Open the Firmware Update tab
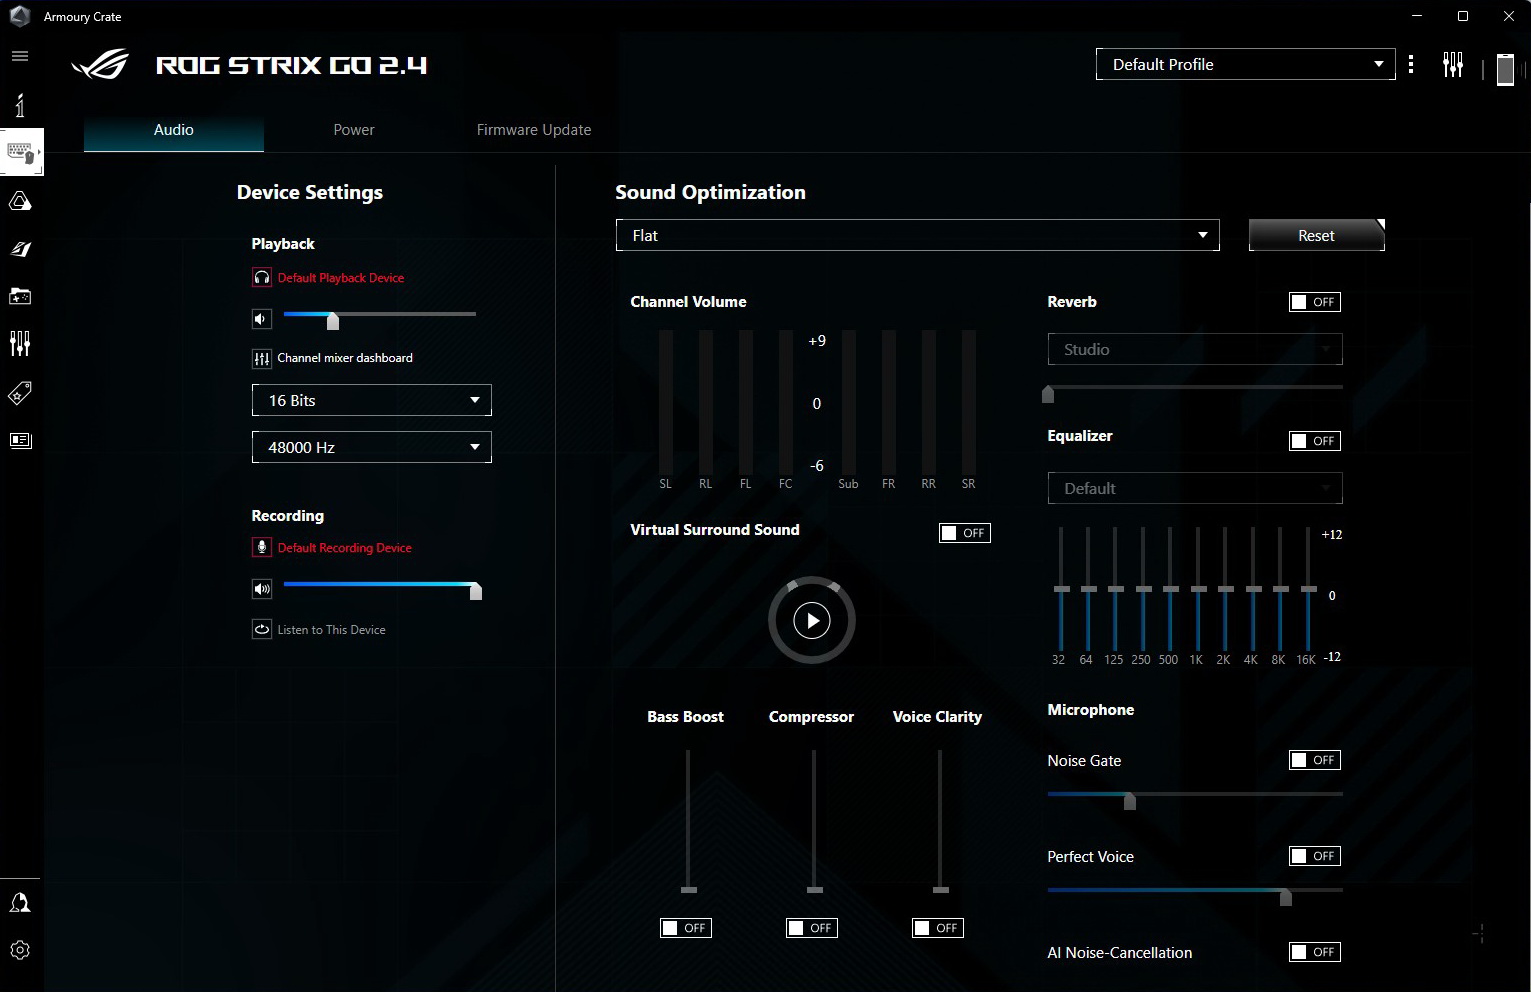The height and width of the screenshot is (992, 1531). click(x=534, y=130)
